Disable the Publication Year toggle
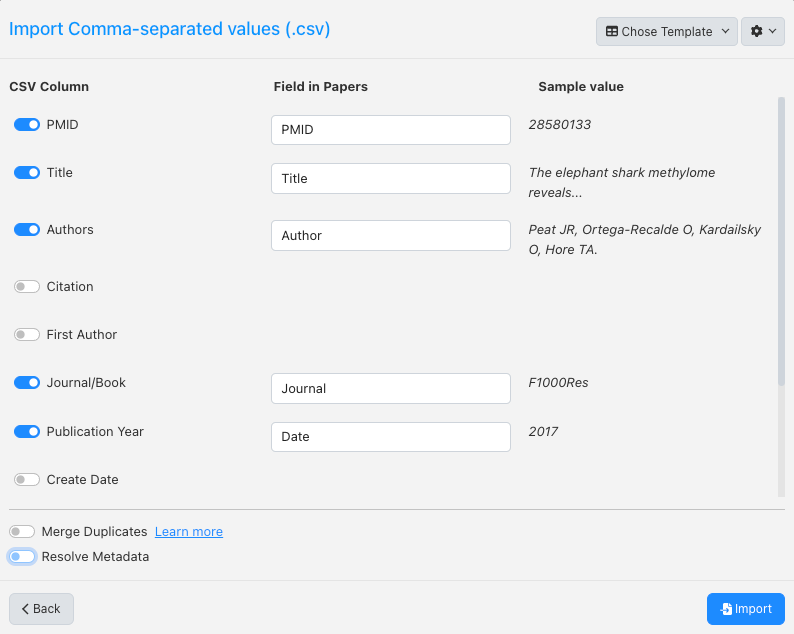Image resolution: width=794 pixels, height=634 pixels. coord(27,432)
